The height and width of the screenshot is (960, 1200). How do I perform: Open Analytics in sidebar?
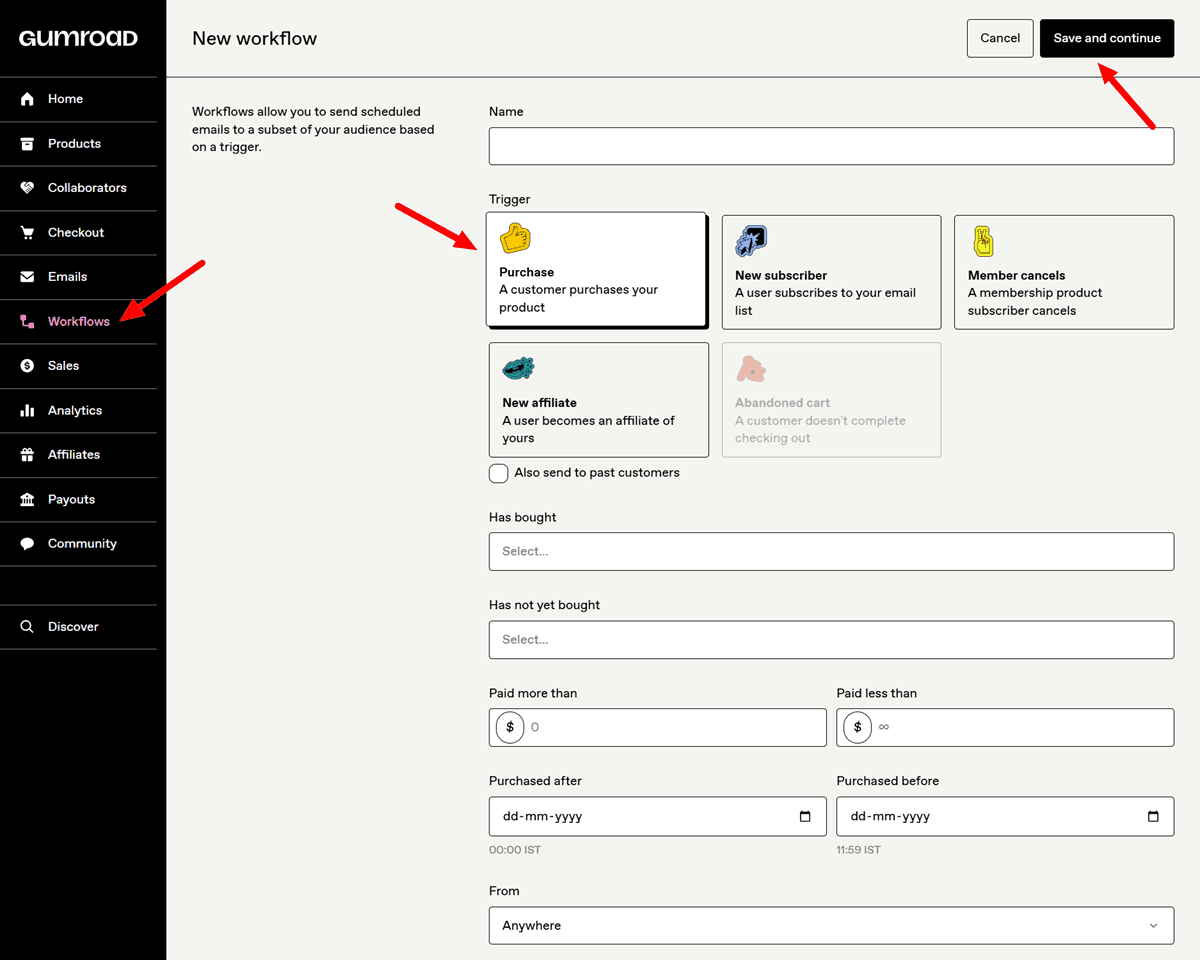point(78,410)
